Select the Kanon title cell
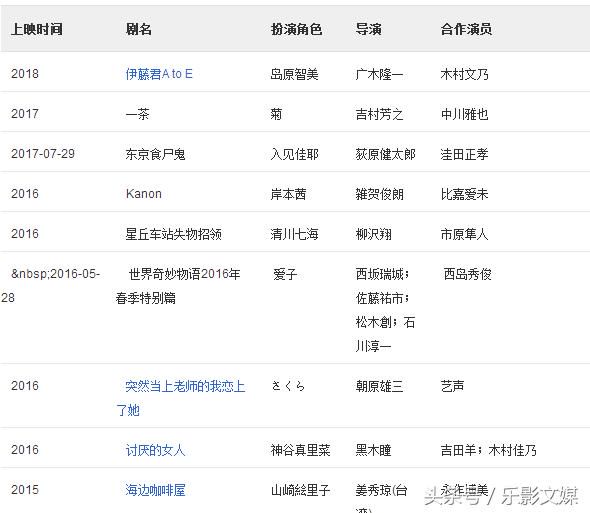This screenshot has width=590, height=513. pos(144,194)
